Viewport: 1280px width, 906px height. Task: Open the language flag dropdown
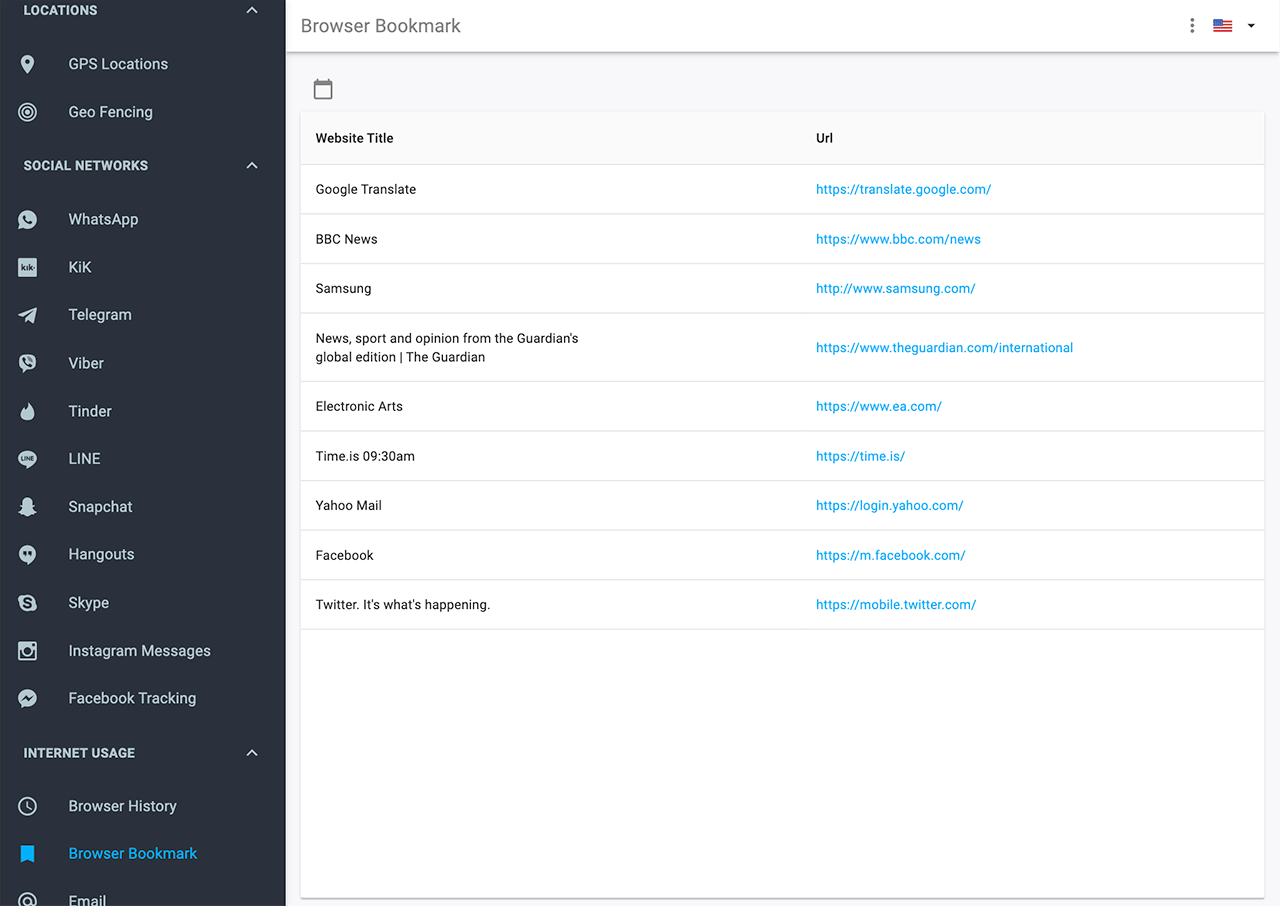1234,26
